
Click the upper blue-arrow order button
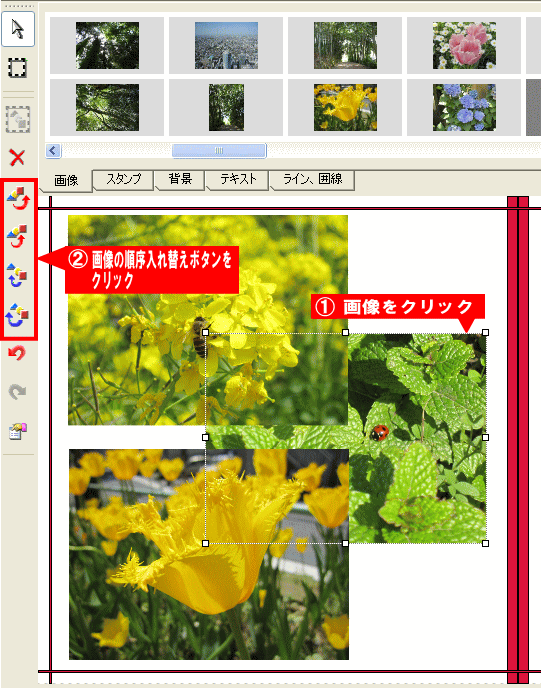[x=18, y=275]
